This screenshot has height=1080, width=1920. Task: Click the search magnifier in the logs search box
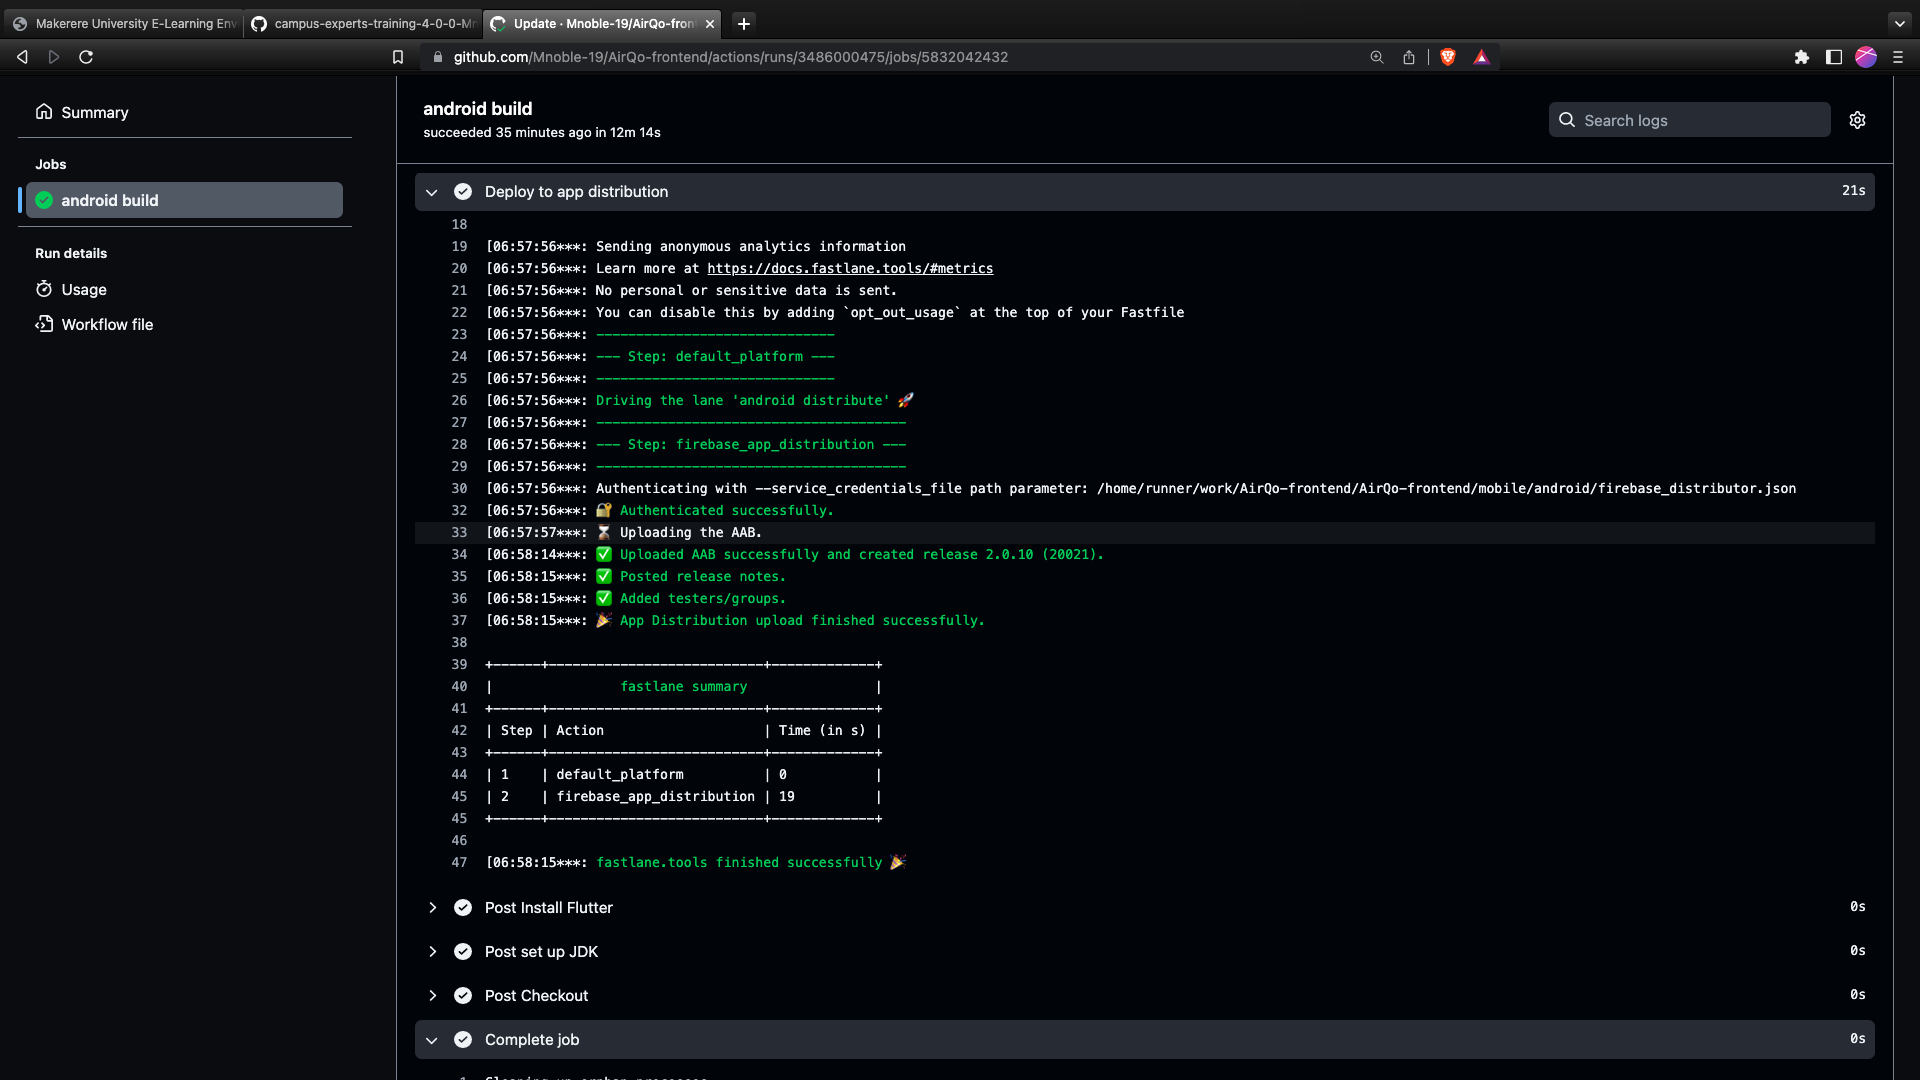1568,119
